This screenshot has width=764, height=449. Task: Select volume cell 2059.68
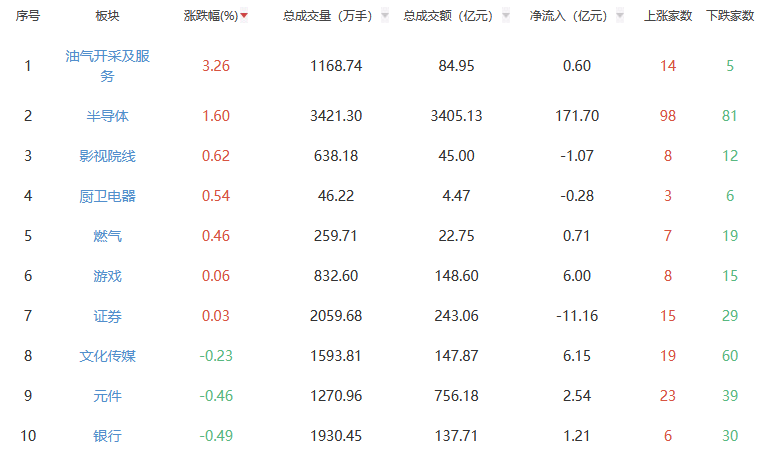click(336, 316)
